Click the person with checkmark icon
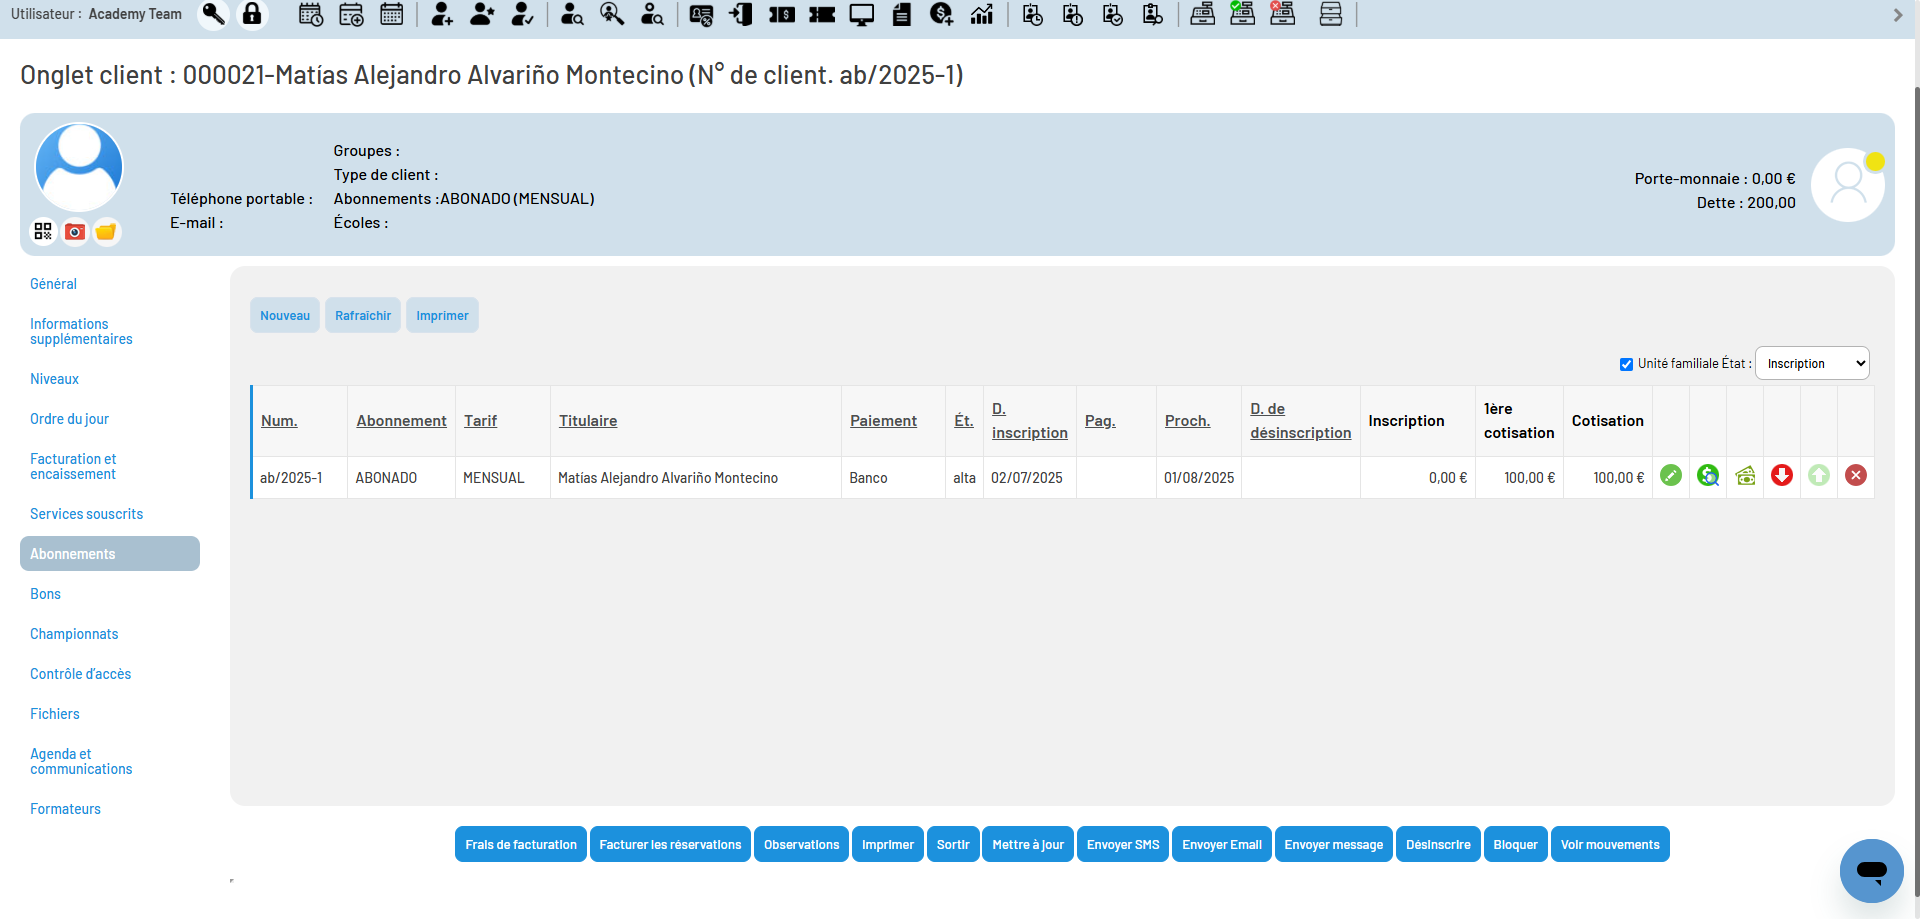This screenshot has width=1920, height=919. tap(522, 14)
